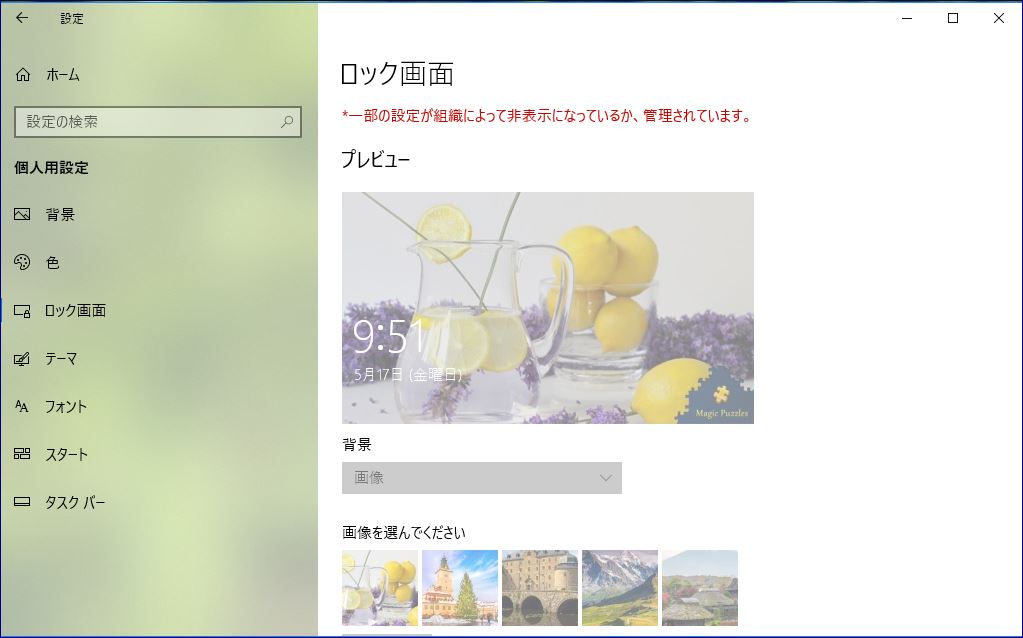Viewport: 1023px width, 638px height.
Task: Click the 色 palette icon
Action: pos(22,262)
